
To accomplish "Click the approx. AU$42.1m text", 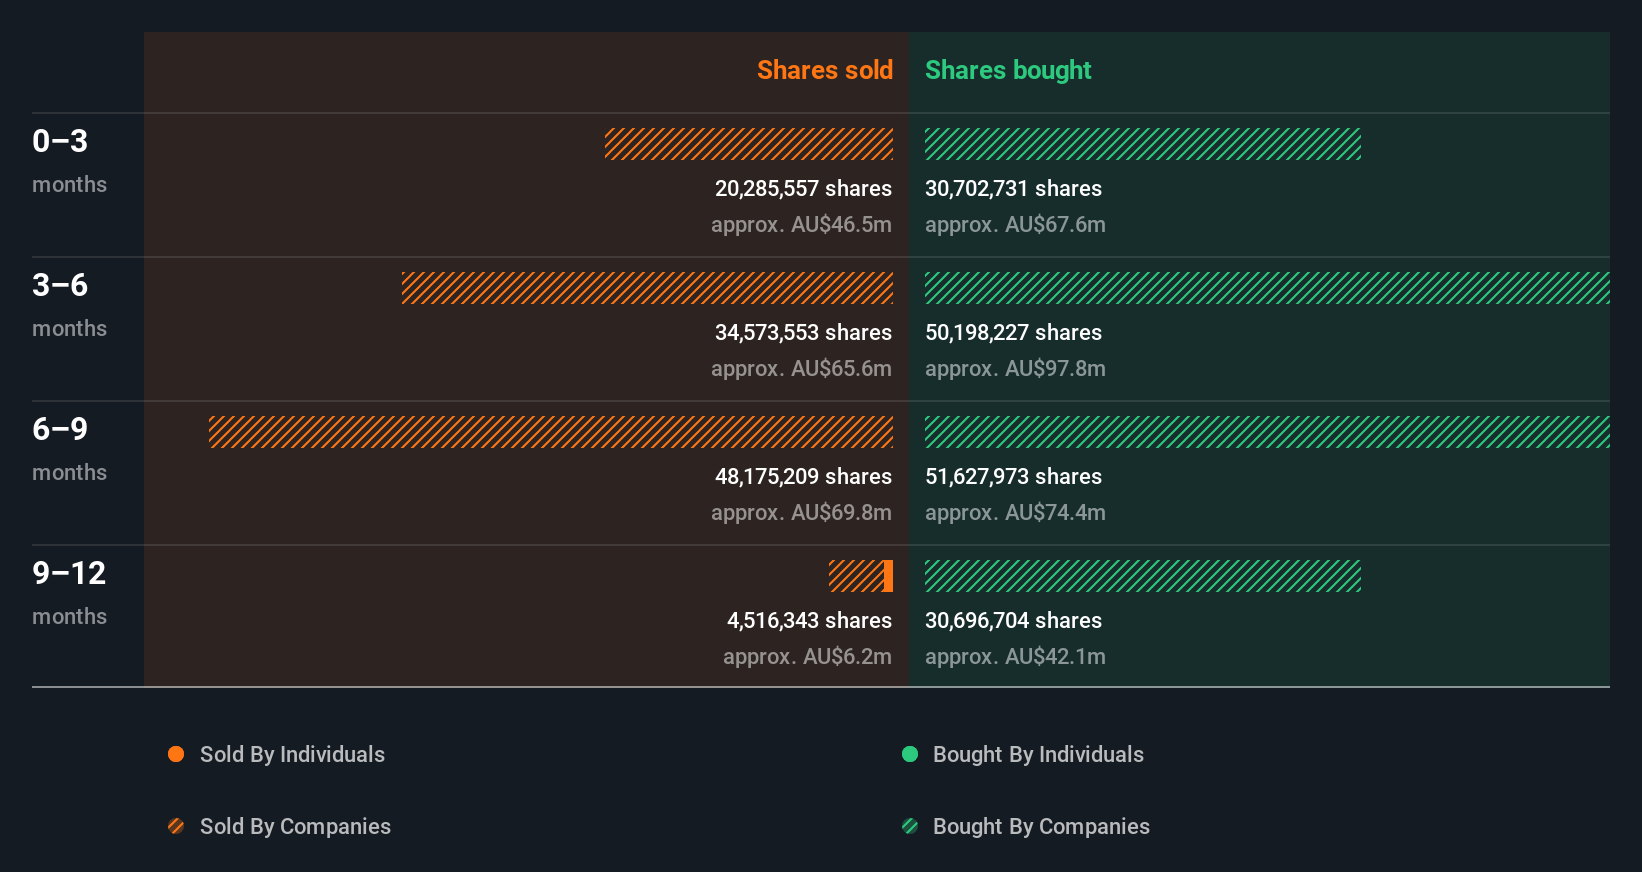I will [1015, 656].
